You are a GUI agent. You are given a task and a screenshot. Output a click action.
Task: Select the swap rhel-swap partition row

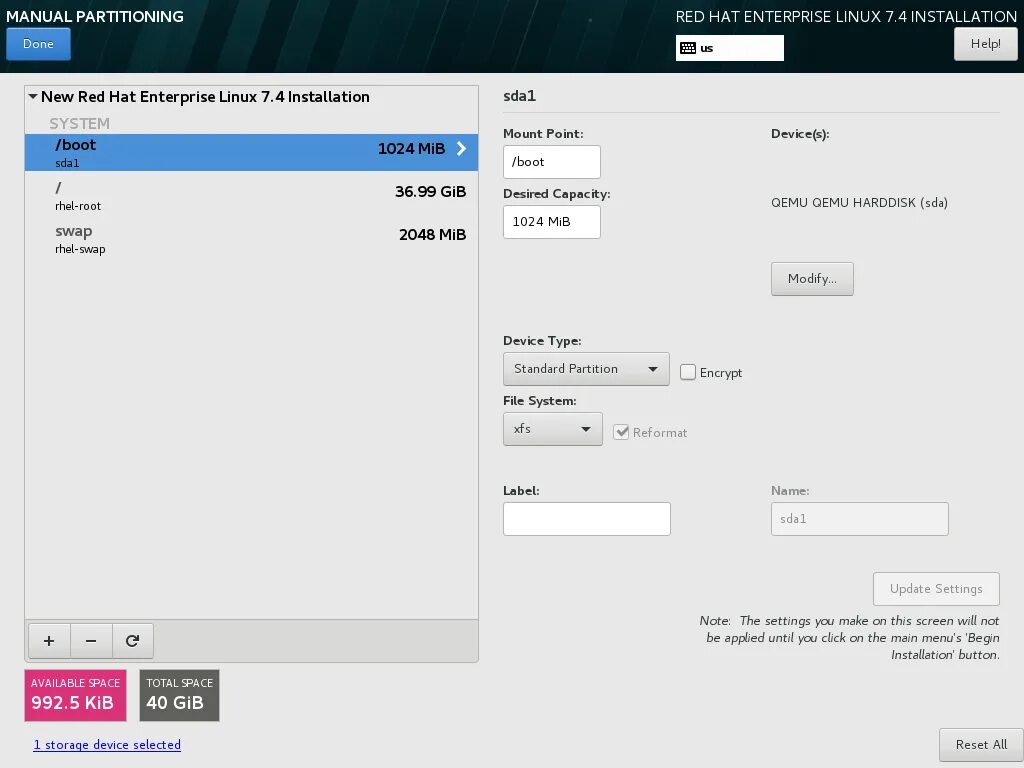(251, 239)
